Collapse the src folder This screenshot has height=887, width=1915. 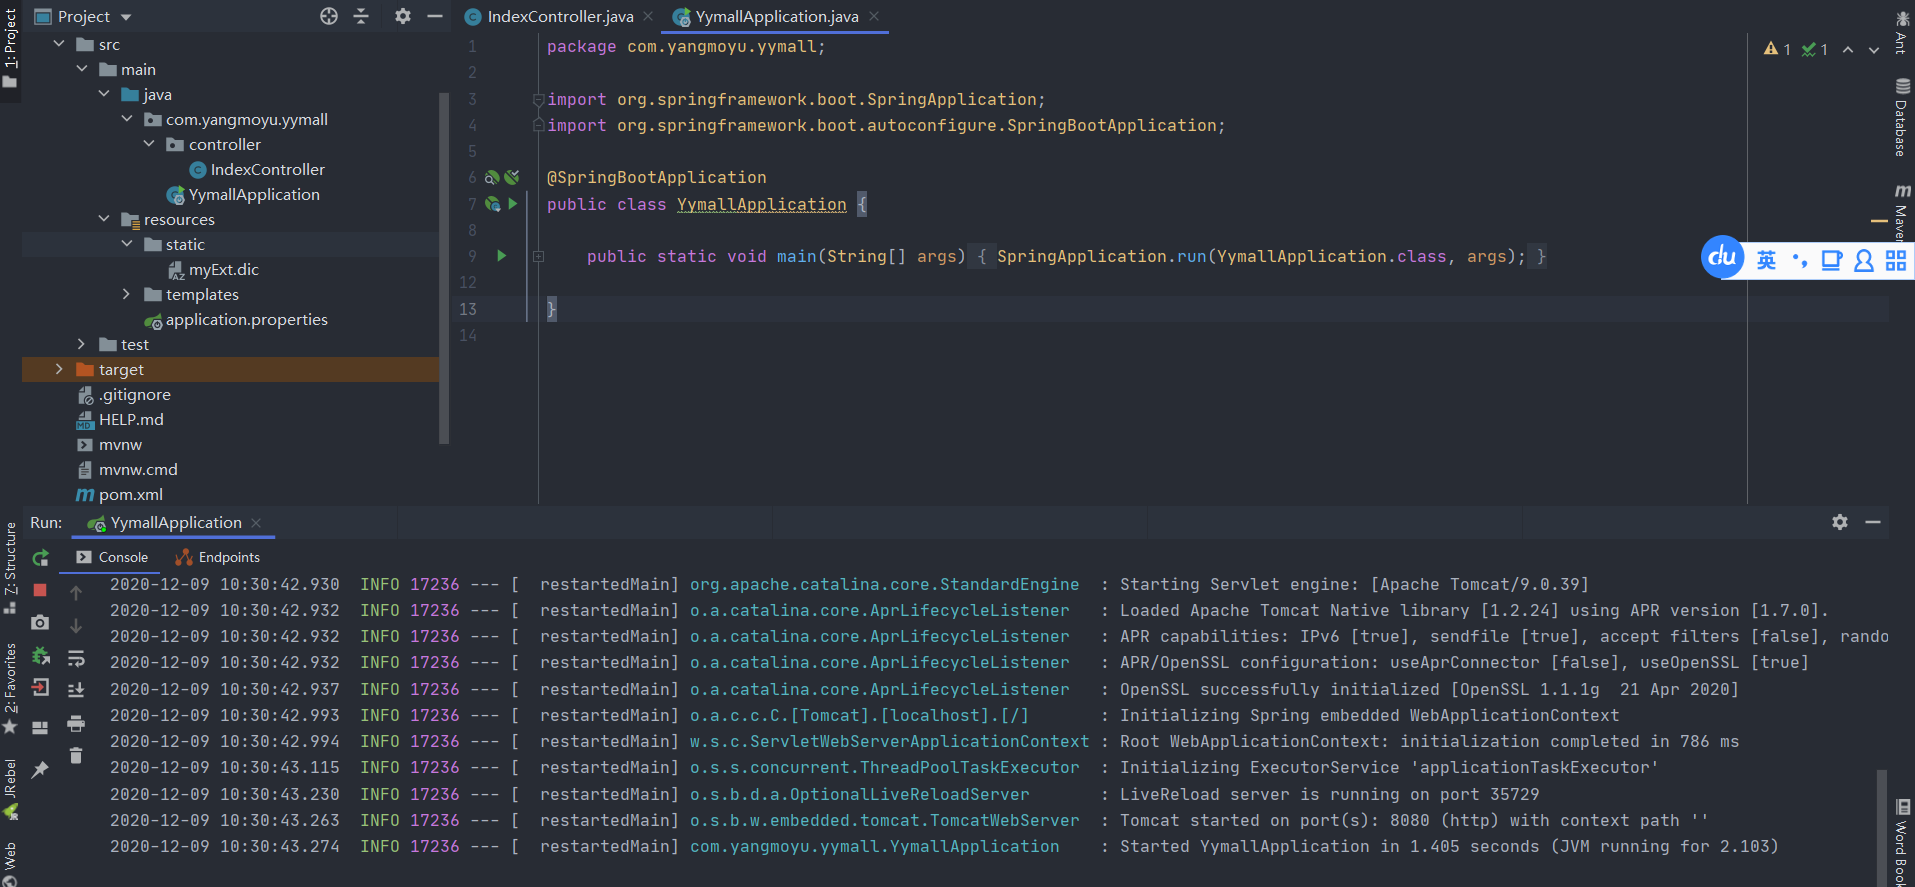(x=59, y=44)
